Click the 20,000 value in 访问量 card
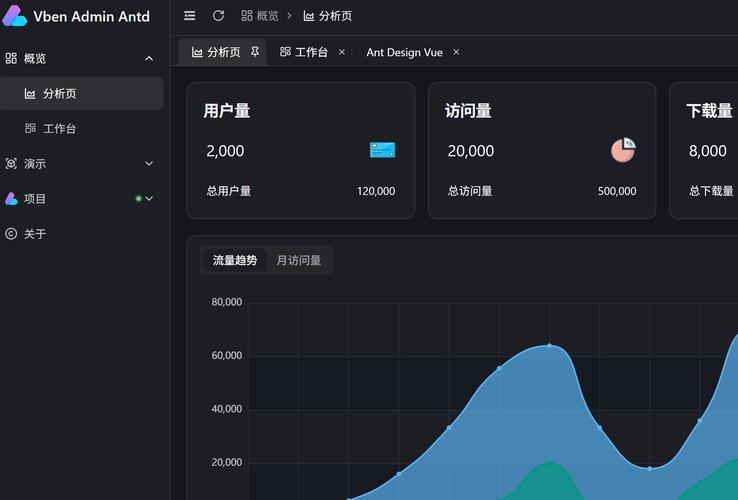The height and width of the screenshot is (500, 738). coord(471,151)
